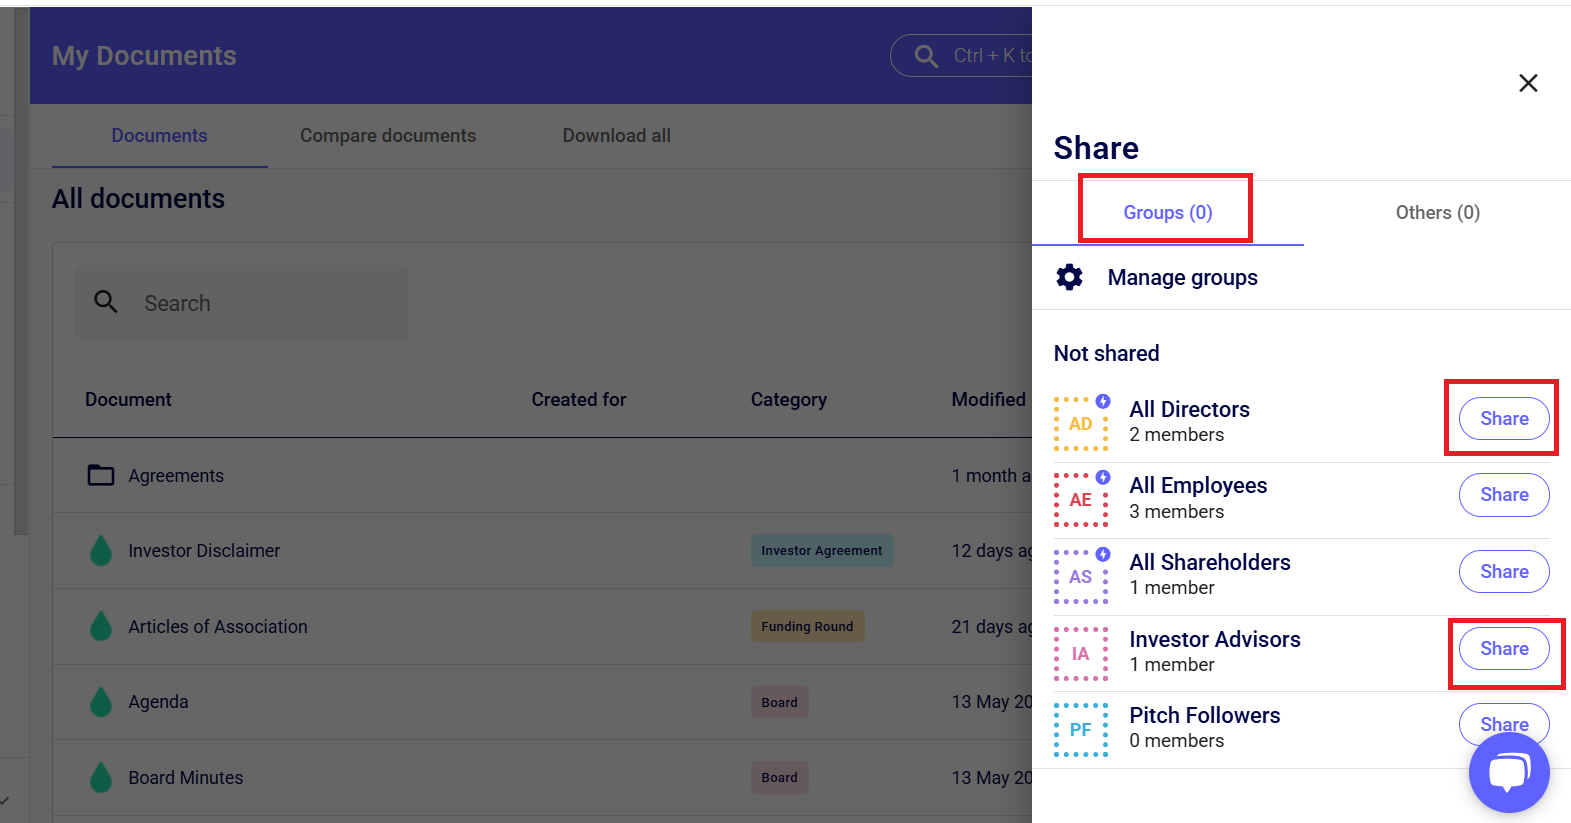Close the Share panel

click(1528, 83)
